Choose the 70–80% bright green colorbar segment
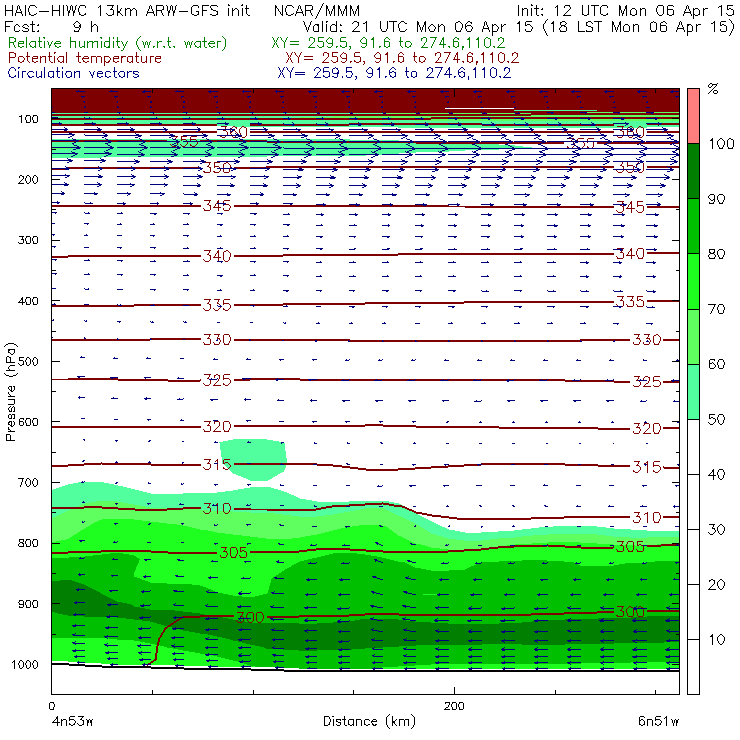740x740 pixels. click(693, 281)
